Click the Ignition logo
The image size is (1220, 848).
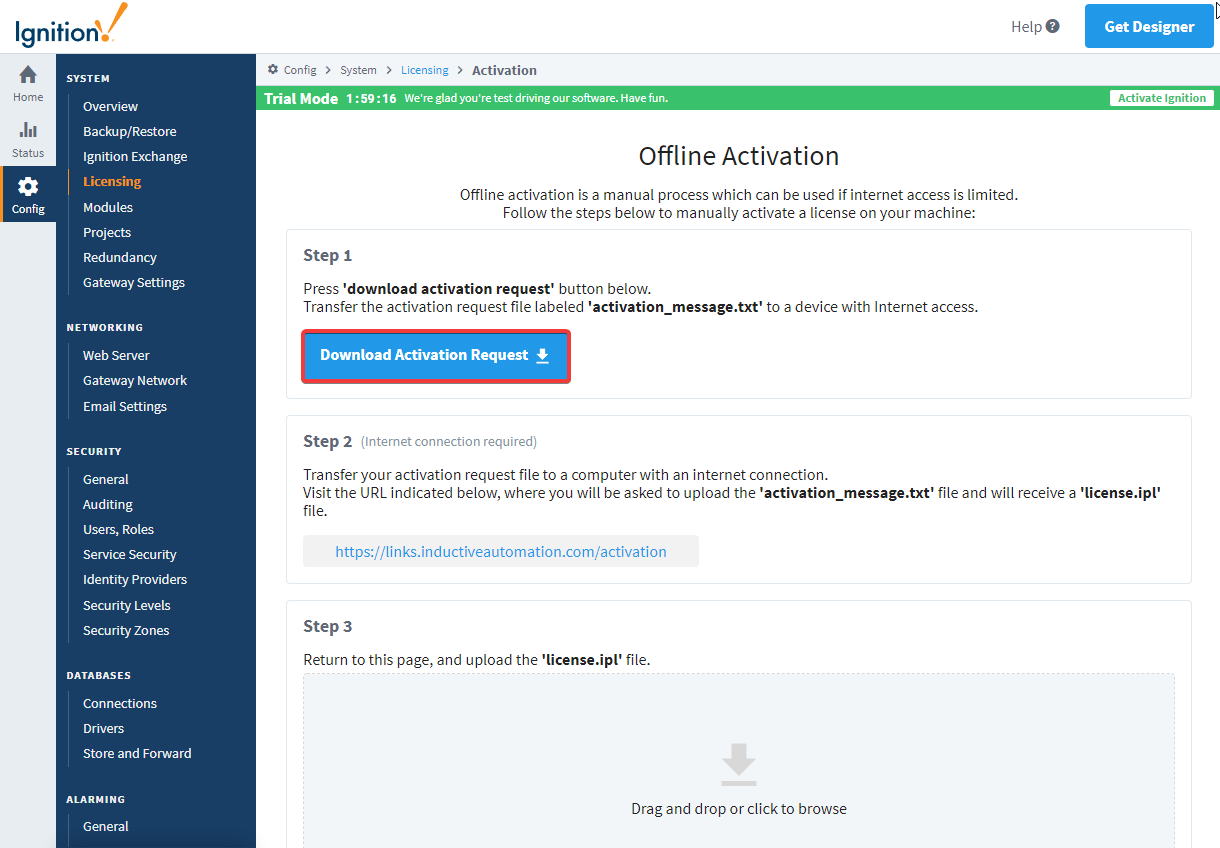point(71,26)
